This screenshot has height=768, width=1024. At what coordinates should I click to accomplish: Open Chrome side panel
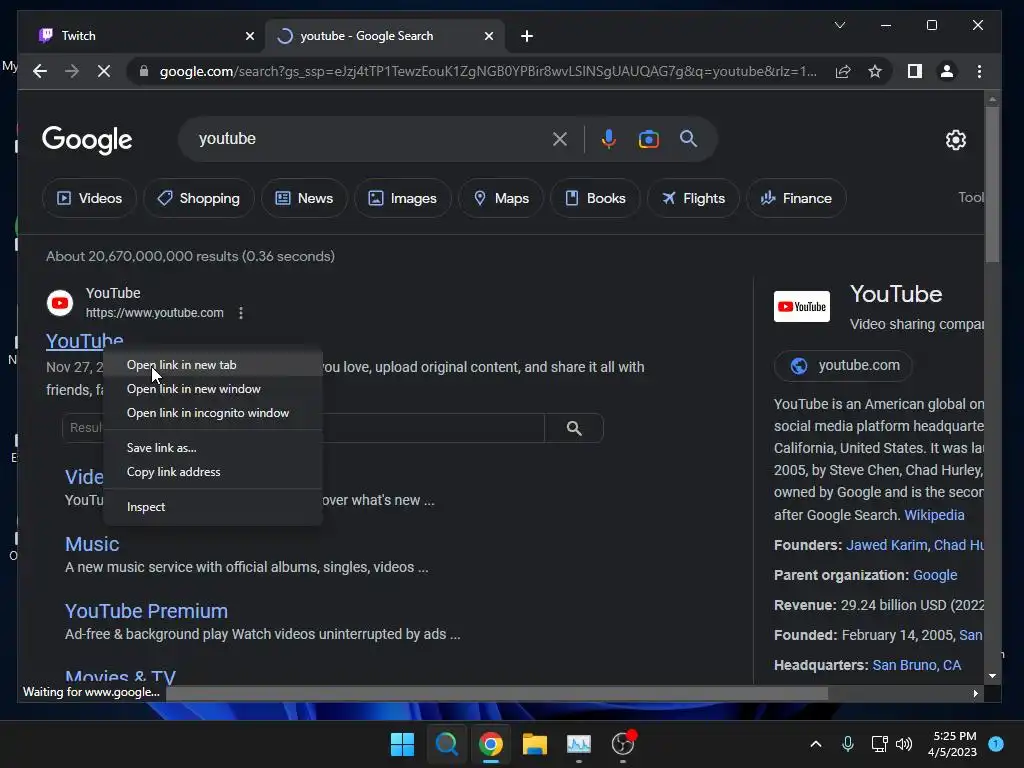915,71
